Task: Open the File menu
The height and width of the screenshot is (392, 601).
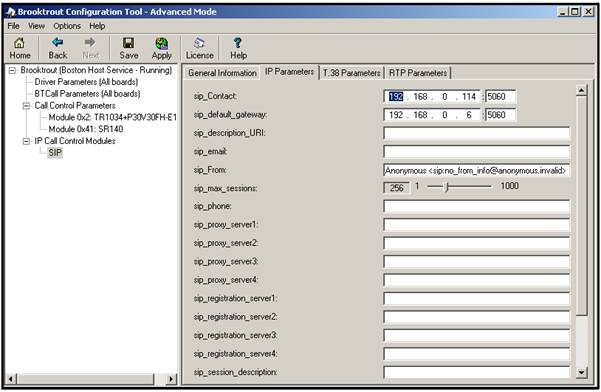Action: [13, 26]
